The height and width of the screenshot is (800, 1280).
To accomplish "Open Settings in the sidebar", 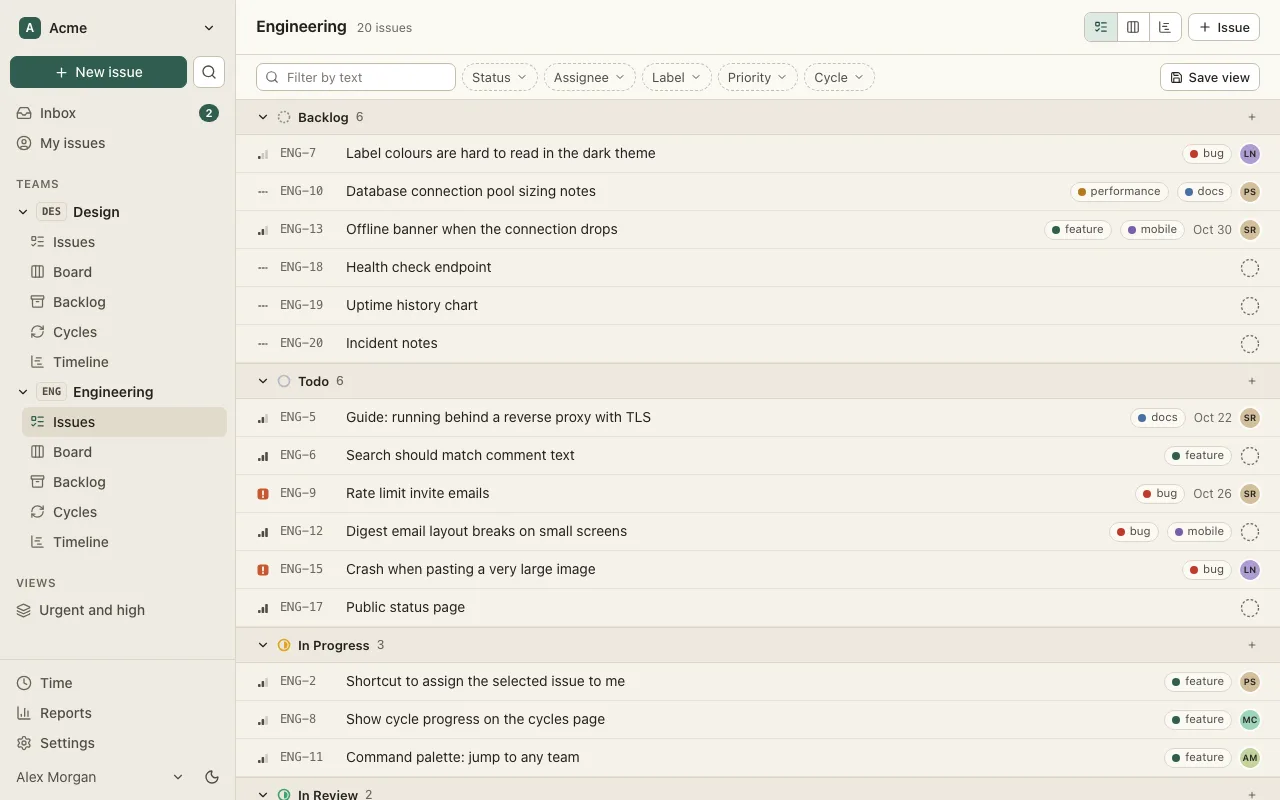I will 118,743.
